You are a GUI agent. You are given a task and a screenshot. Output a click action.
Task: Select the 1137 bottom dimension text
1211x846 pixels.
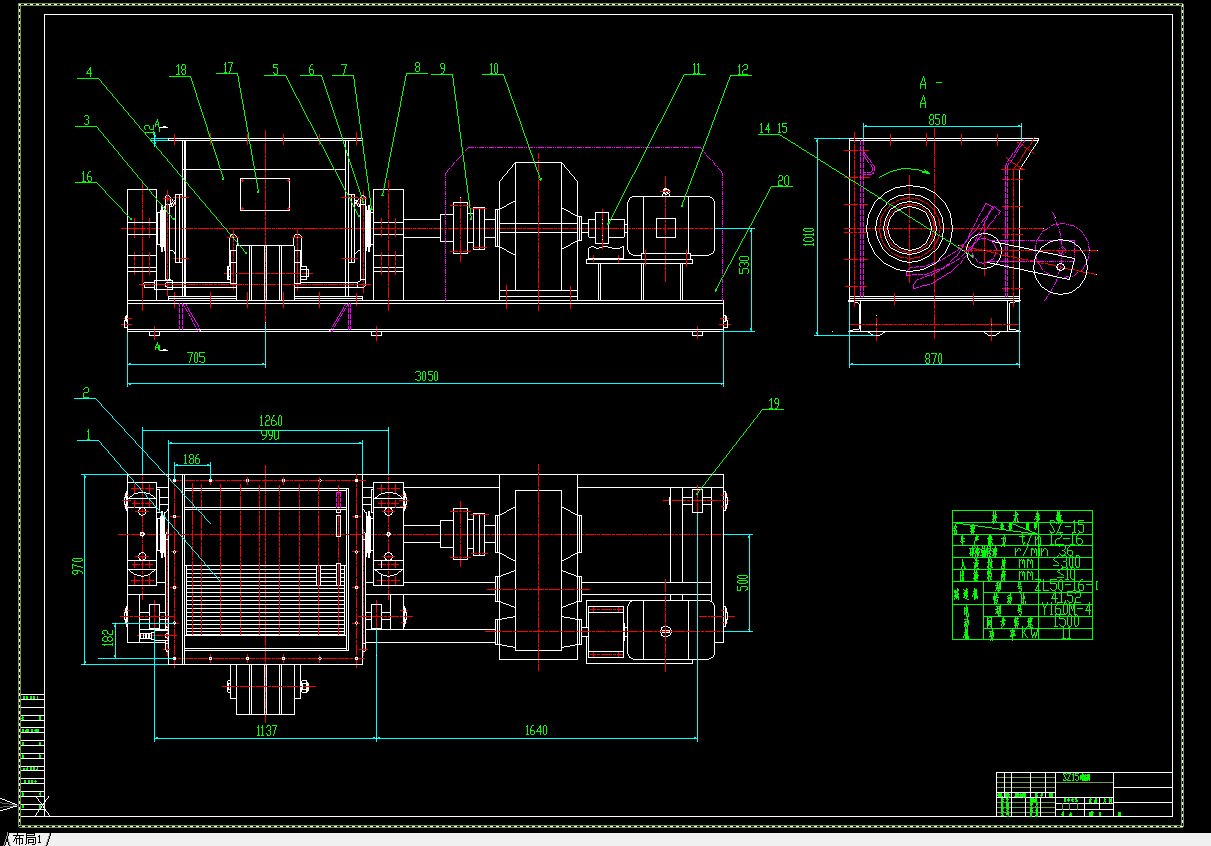tap(265, 731)
